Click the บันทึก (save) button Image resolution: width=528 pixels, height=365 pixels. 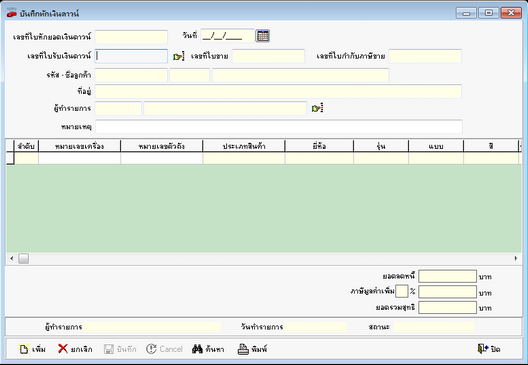(120, 349)
